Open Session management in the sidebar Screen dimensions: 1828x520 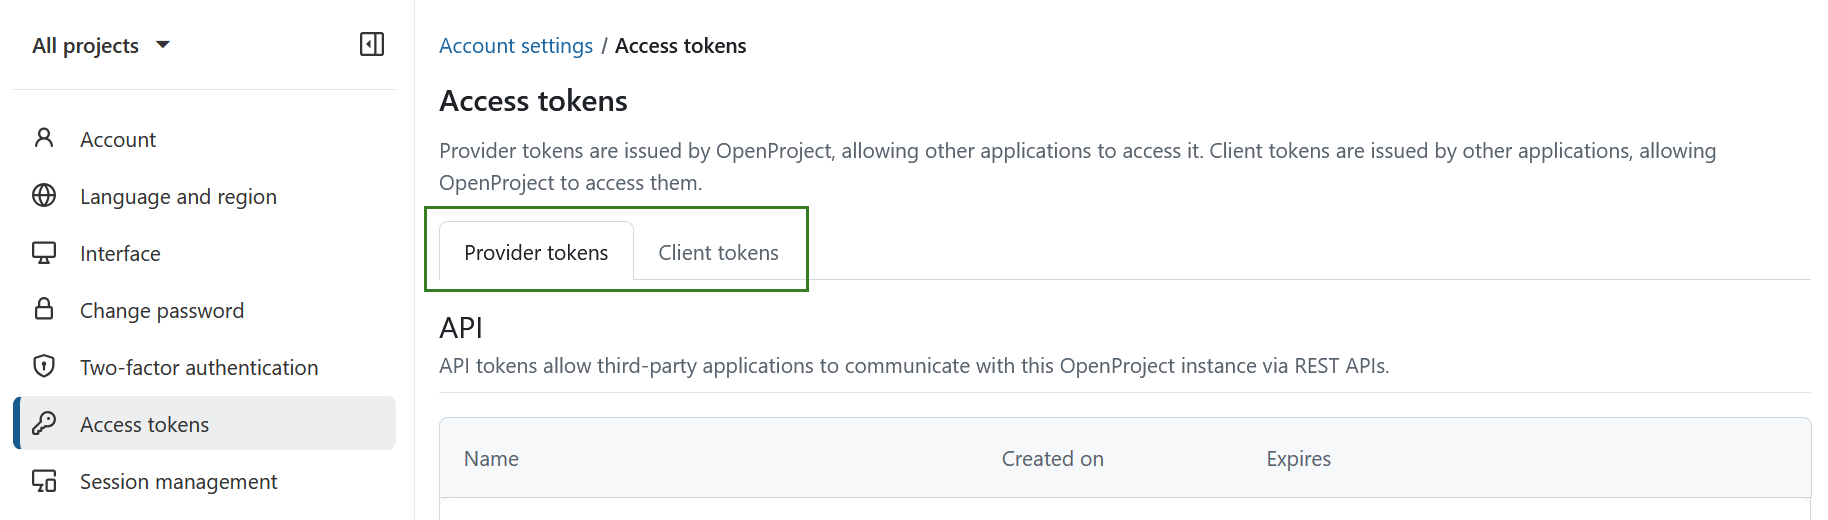click(179, 482)
